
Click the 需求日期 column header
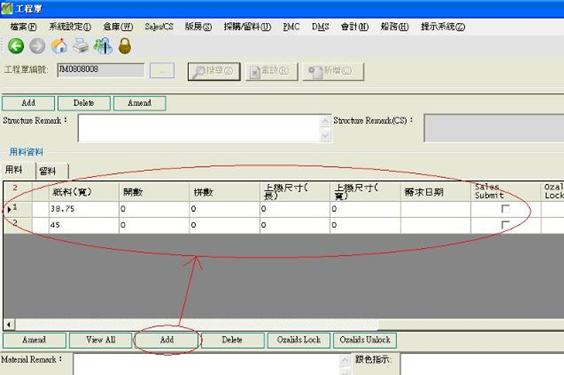[x=436, y=192]
